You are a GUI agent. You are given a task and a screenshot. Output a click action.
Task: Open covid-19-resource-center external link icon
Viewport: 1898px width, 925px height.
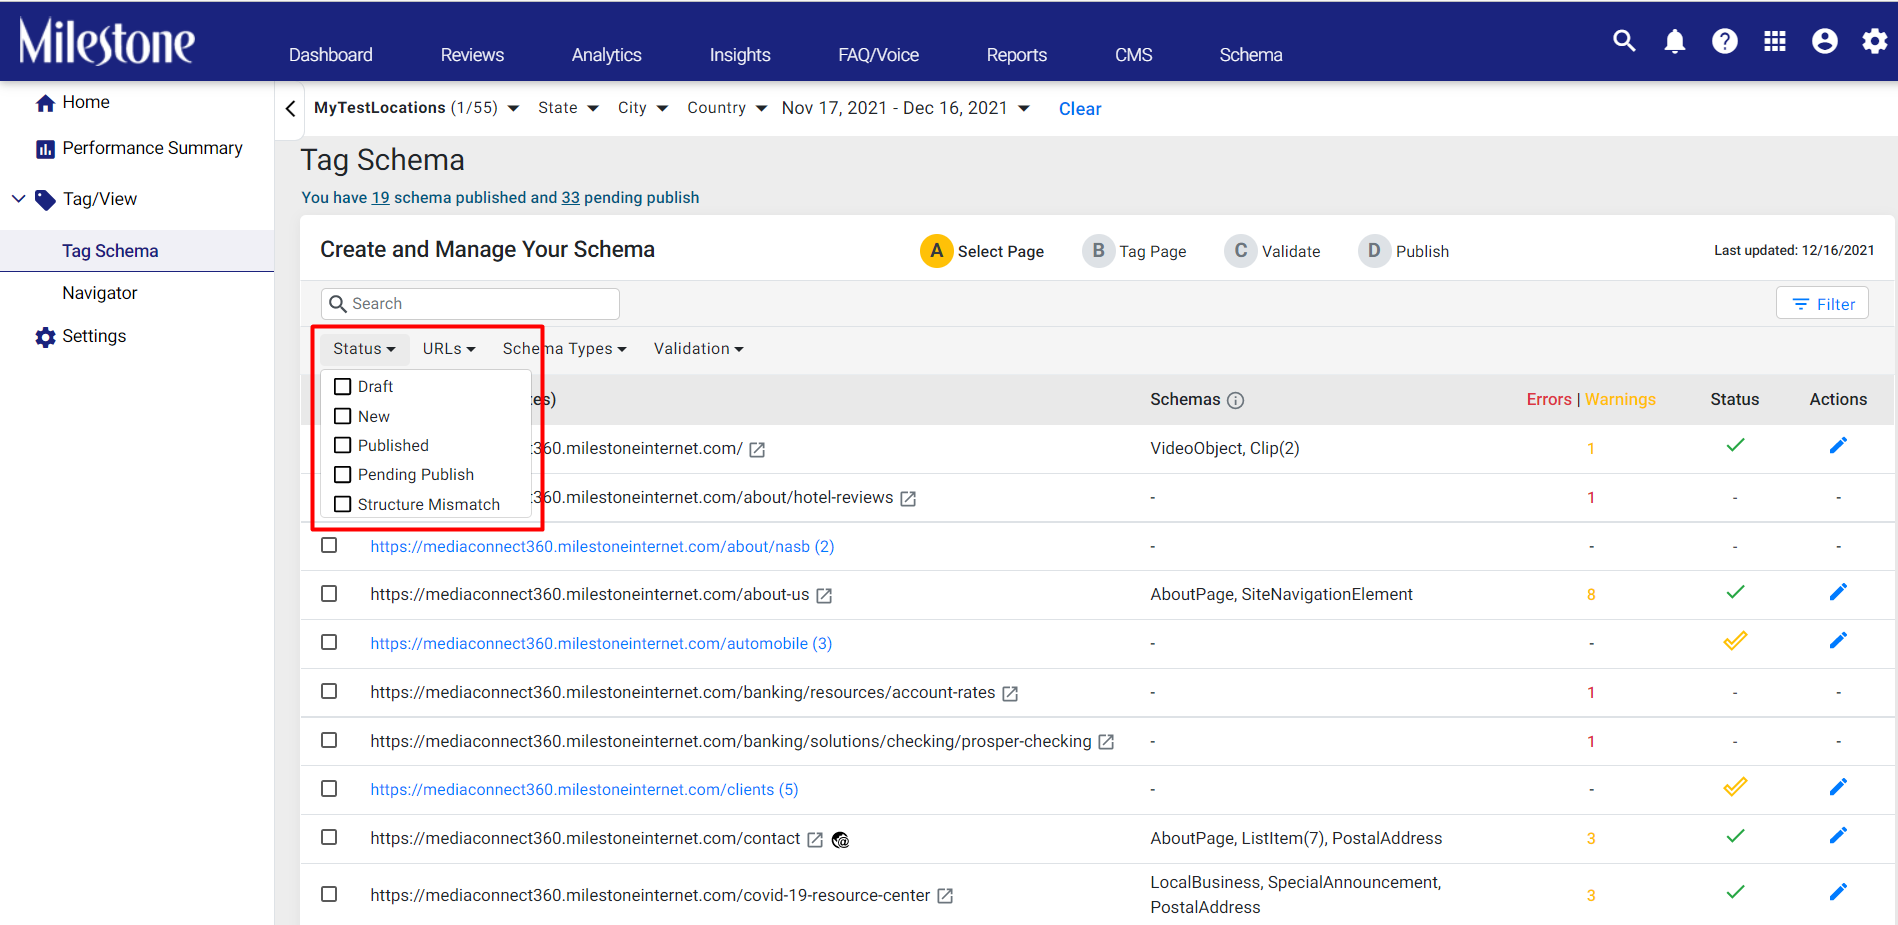tap(945, 896)
